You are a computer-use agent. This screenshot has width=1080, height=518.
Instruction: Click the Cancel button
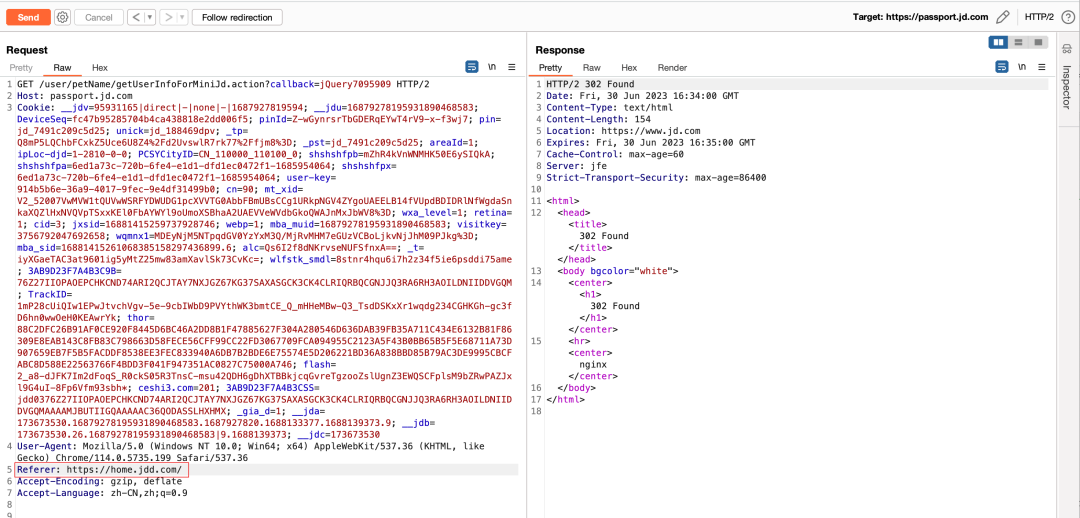[x=98, y=17]
